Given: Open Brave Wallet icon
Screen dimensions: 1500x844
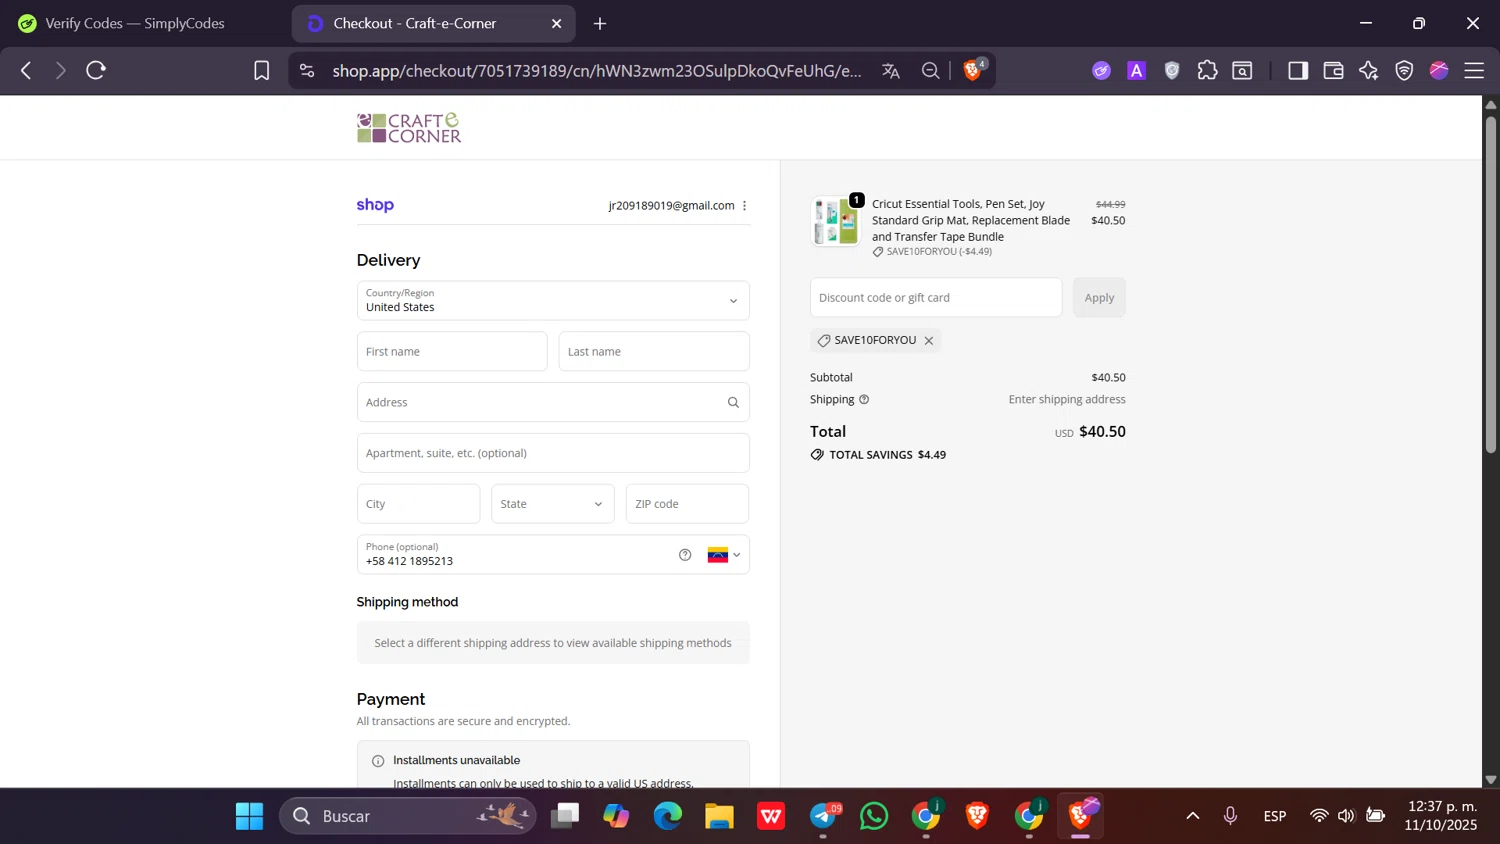Looking at the screenshot, I should pyautogui.click(x=1334, y=70).
